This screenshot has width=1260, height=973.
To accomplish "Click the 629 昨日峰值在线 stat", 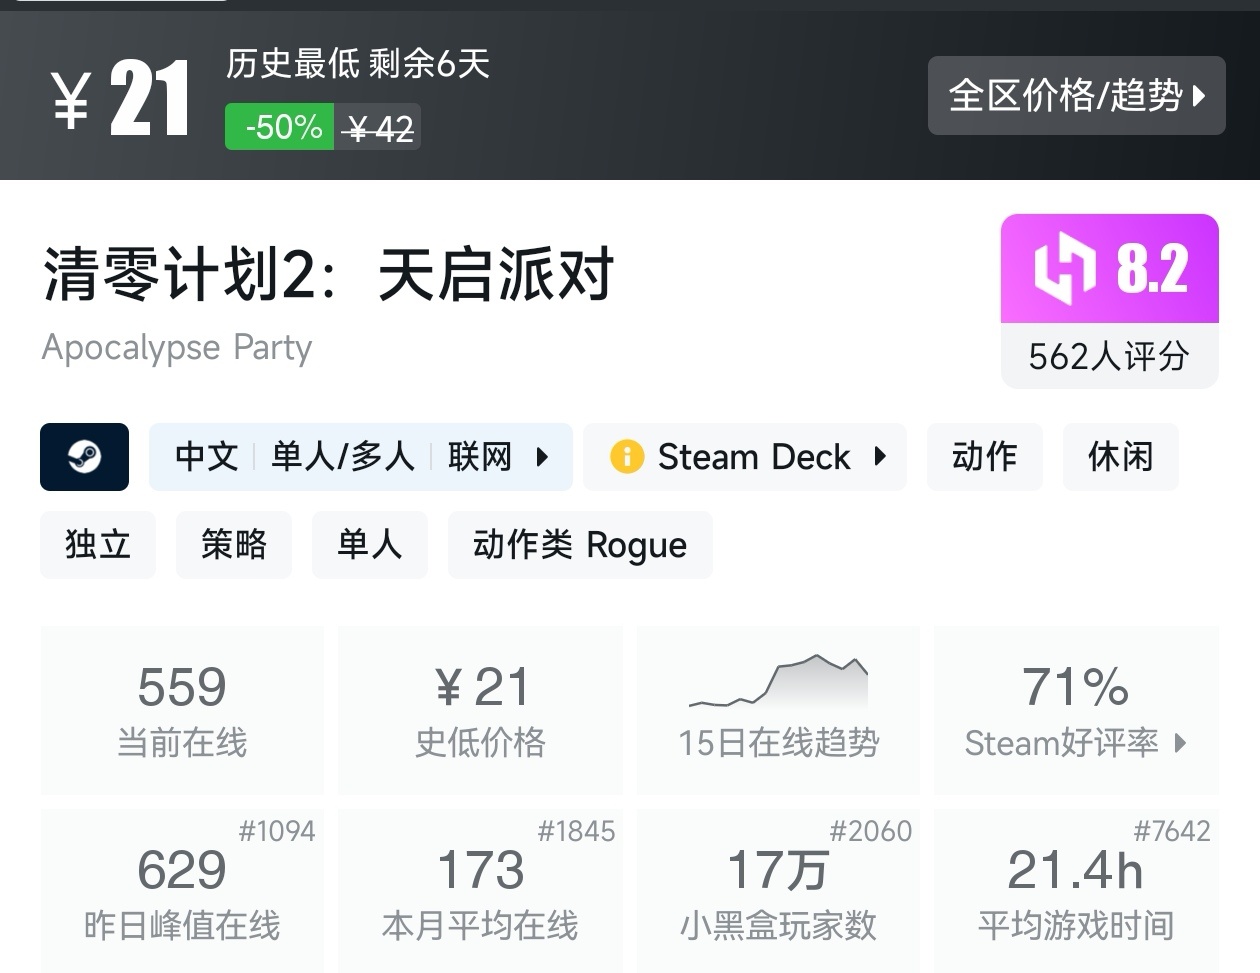I will (x=182, y=892).
